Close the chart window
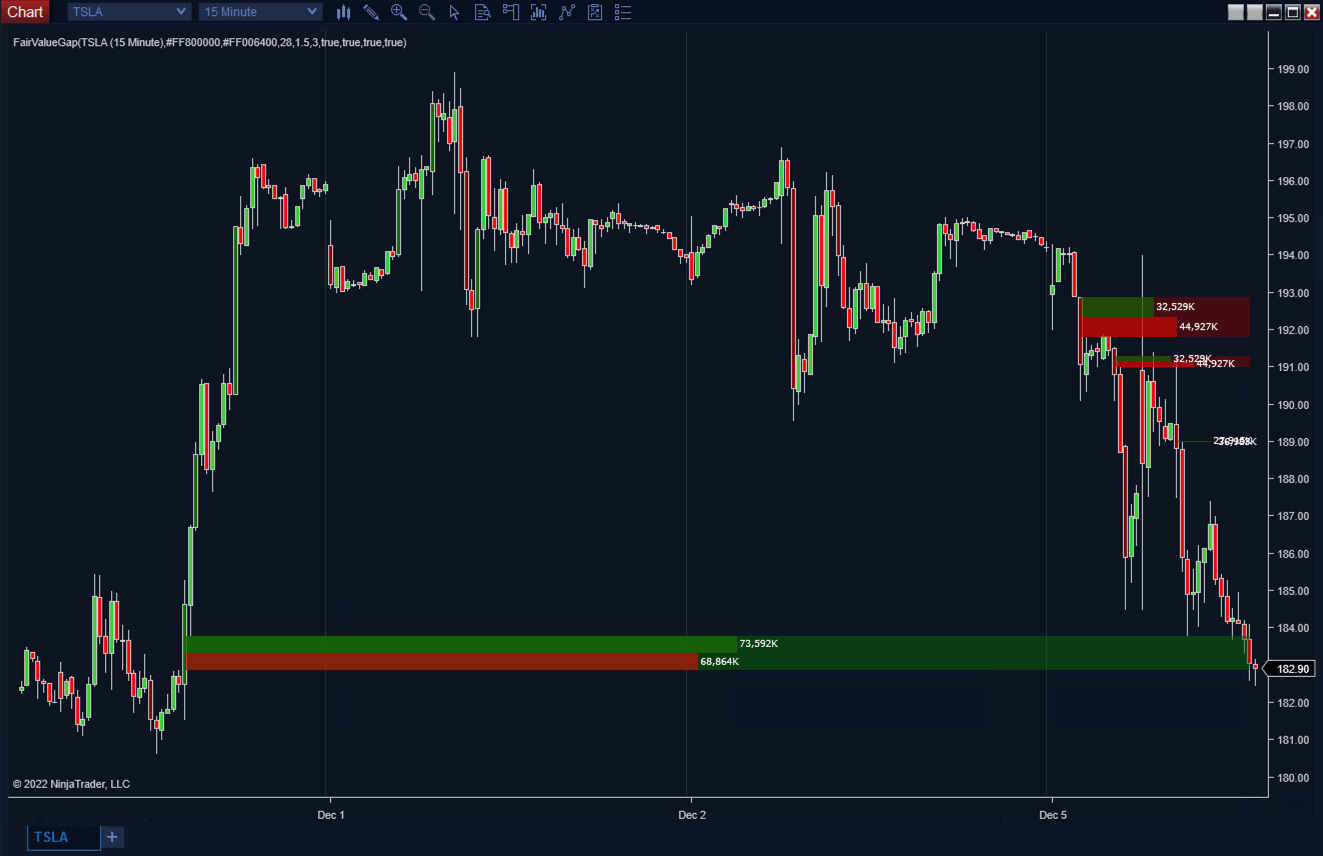This screenshot has height=856, width=1323. 1311,12
